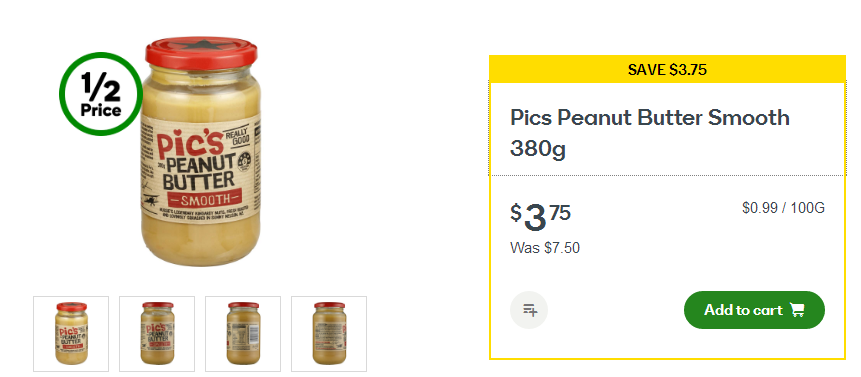This screenshot has width=861, height=377.
Task: Open the Pics Peanut Butter Smooth title link
Action: pyautogui.click(x=650, y=133)
